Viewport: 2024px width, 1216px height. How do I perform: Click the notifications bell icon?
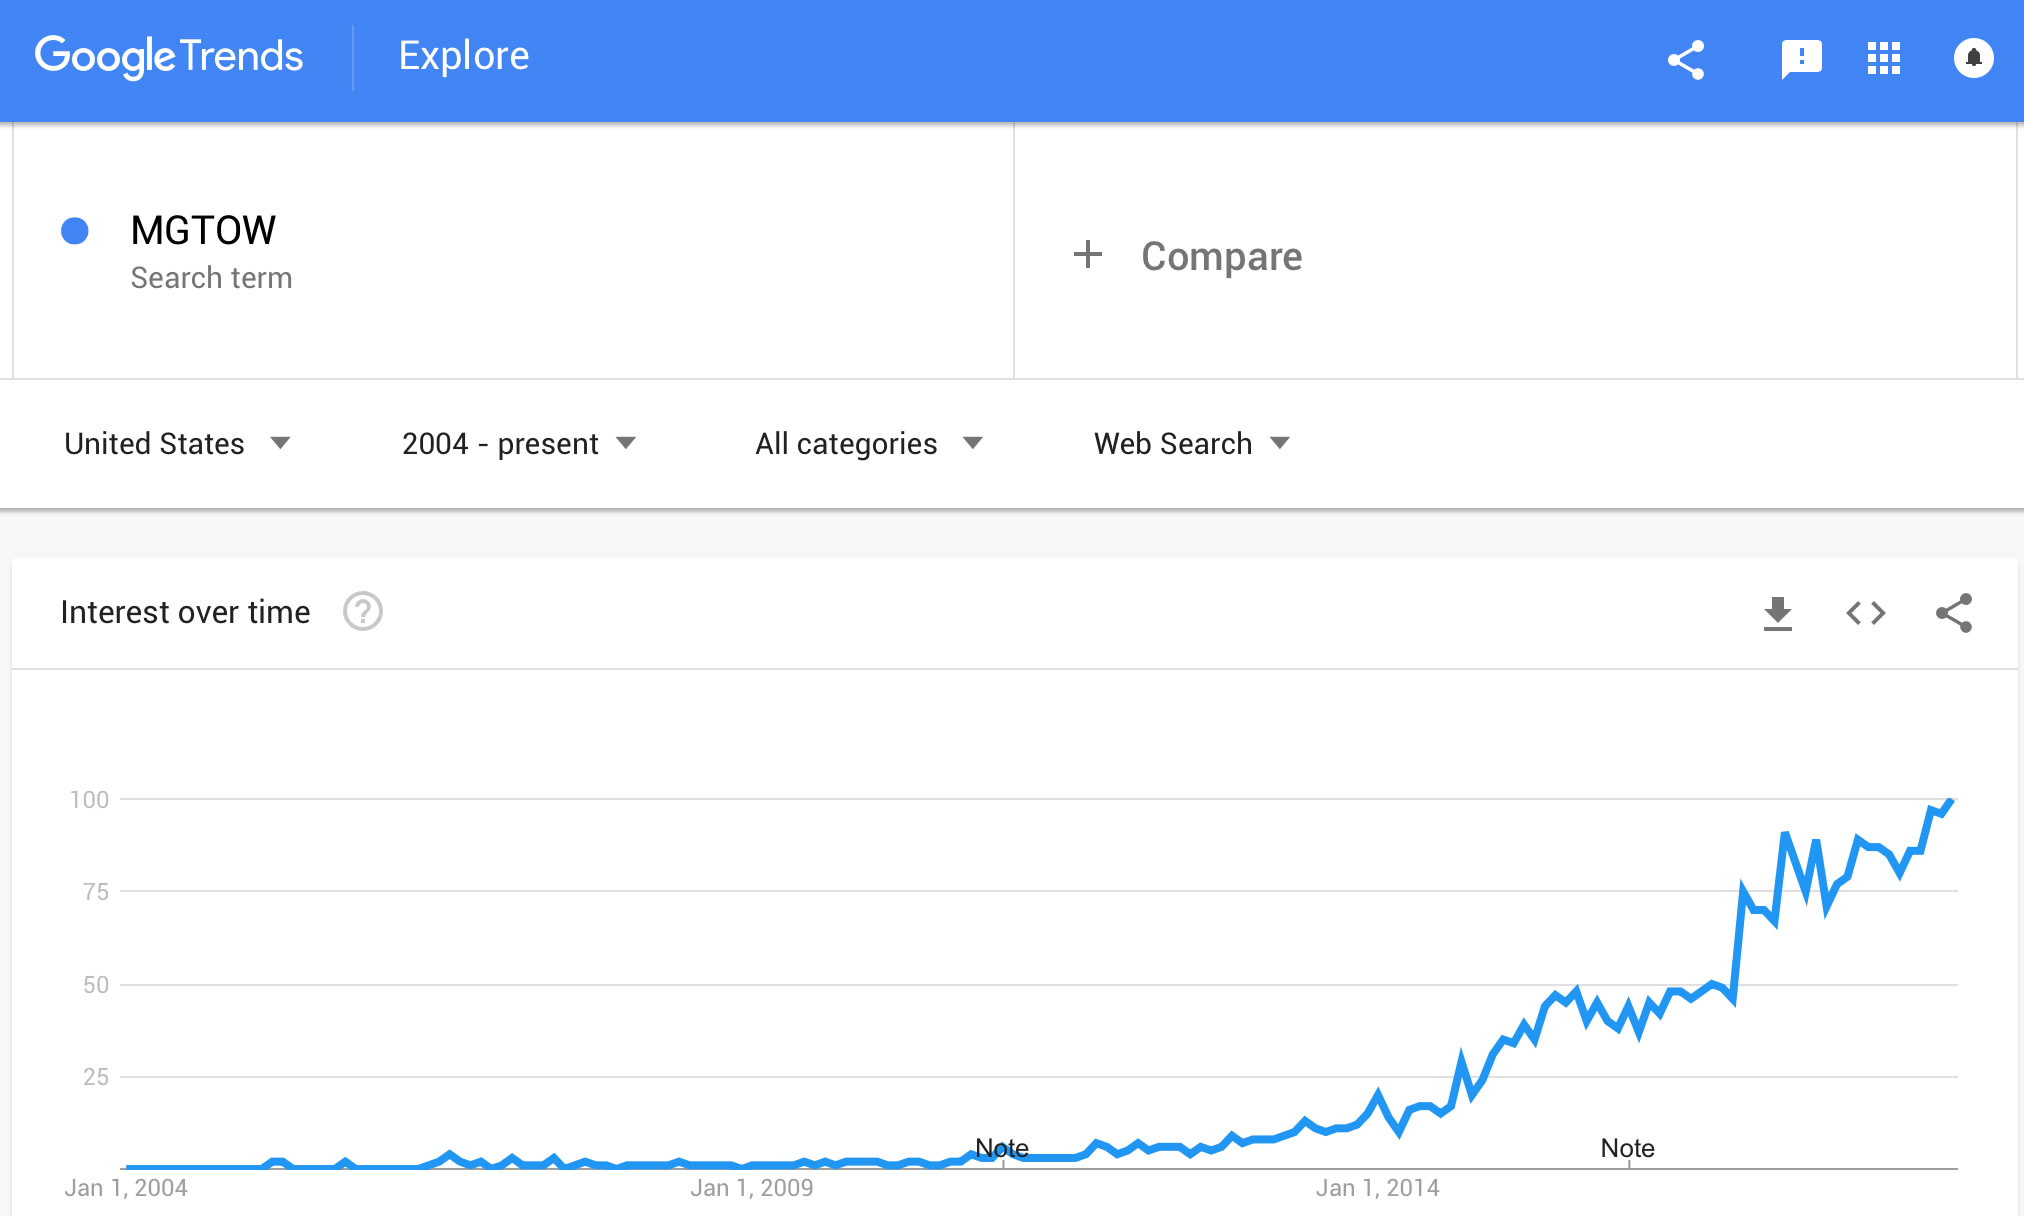tap(1973, 58)
